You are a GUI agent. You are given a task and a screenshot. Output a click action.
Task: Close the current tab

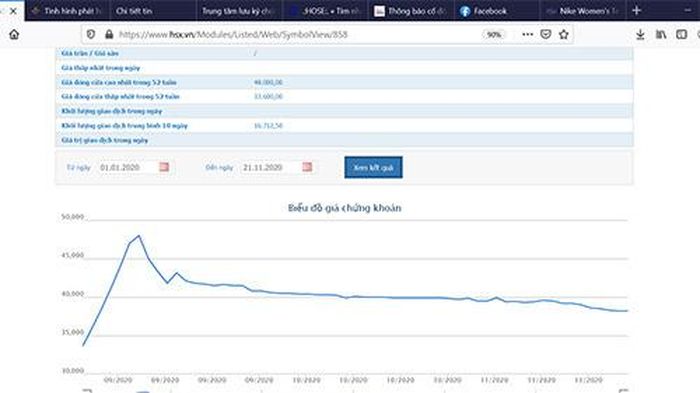pyautogui.click(x=13, y=11)
